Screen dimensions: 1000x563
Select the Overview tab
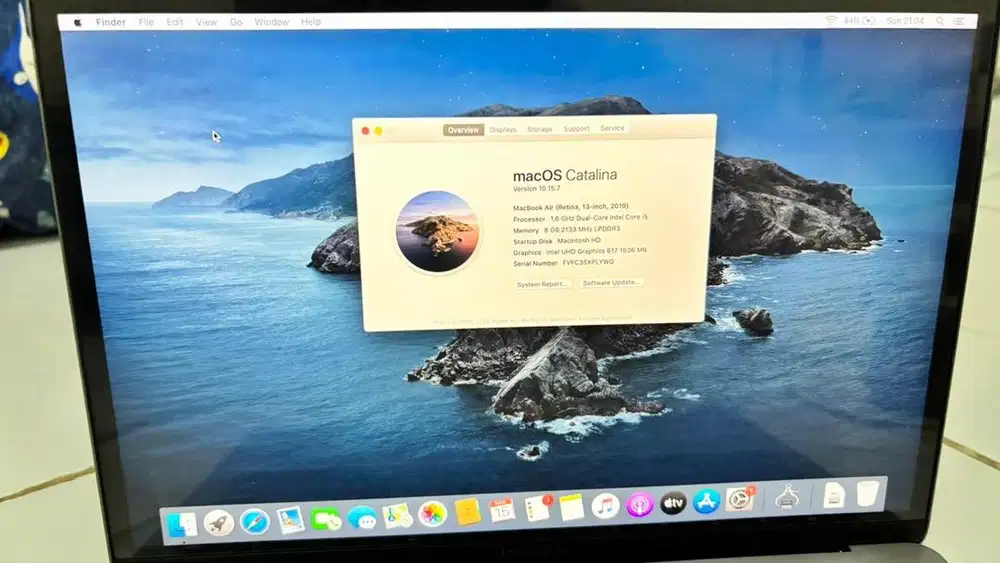(x=463, y=130)
